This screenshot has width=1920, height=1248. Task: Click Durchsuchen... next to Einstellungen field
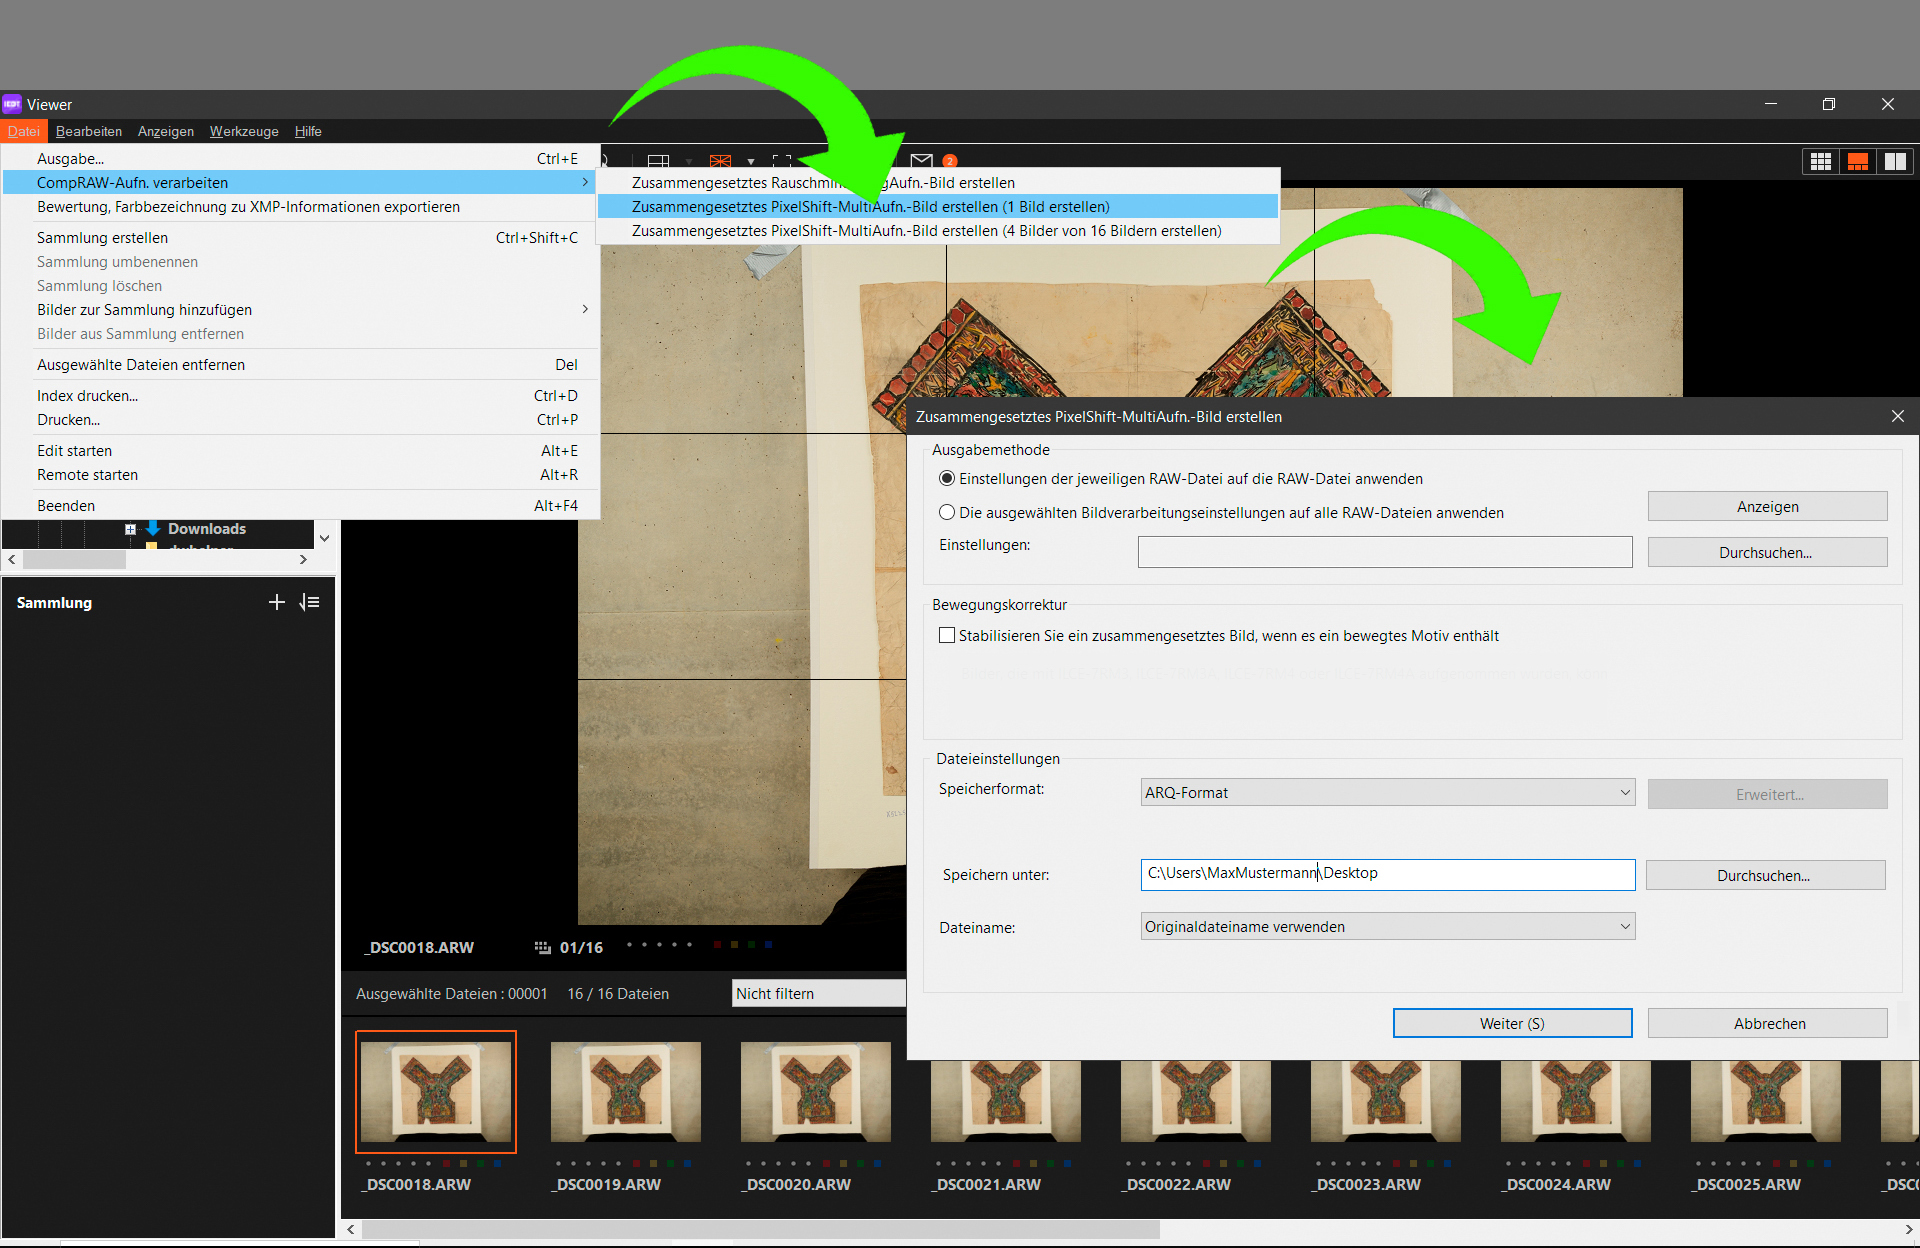[1767, 552]
